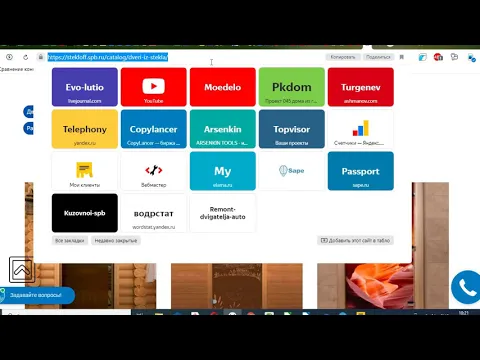The width and height of the screenshot is (480, 360).
Task: Open the Remont-dvigatelja-auto tile
Action: 223,213
